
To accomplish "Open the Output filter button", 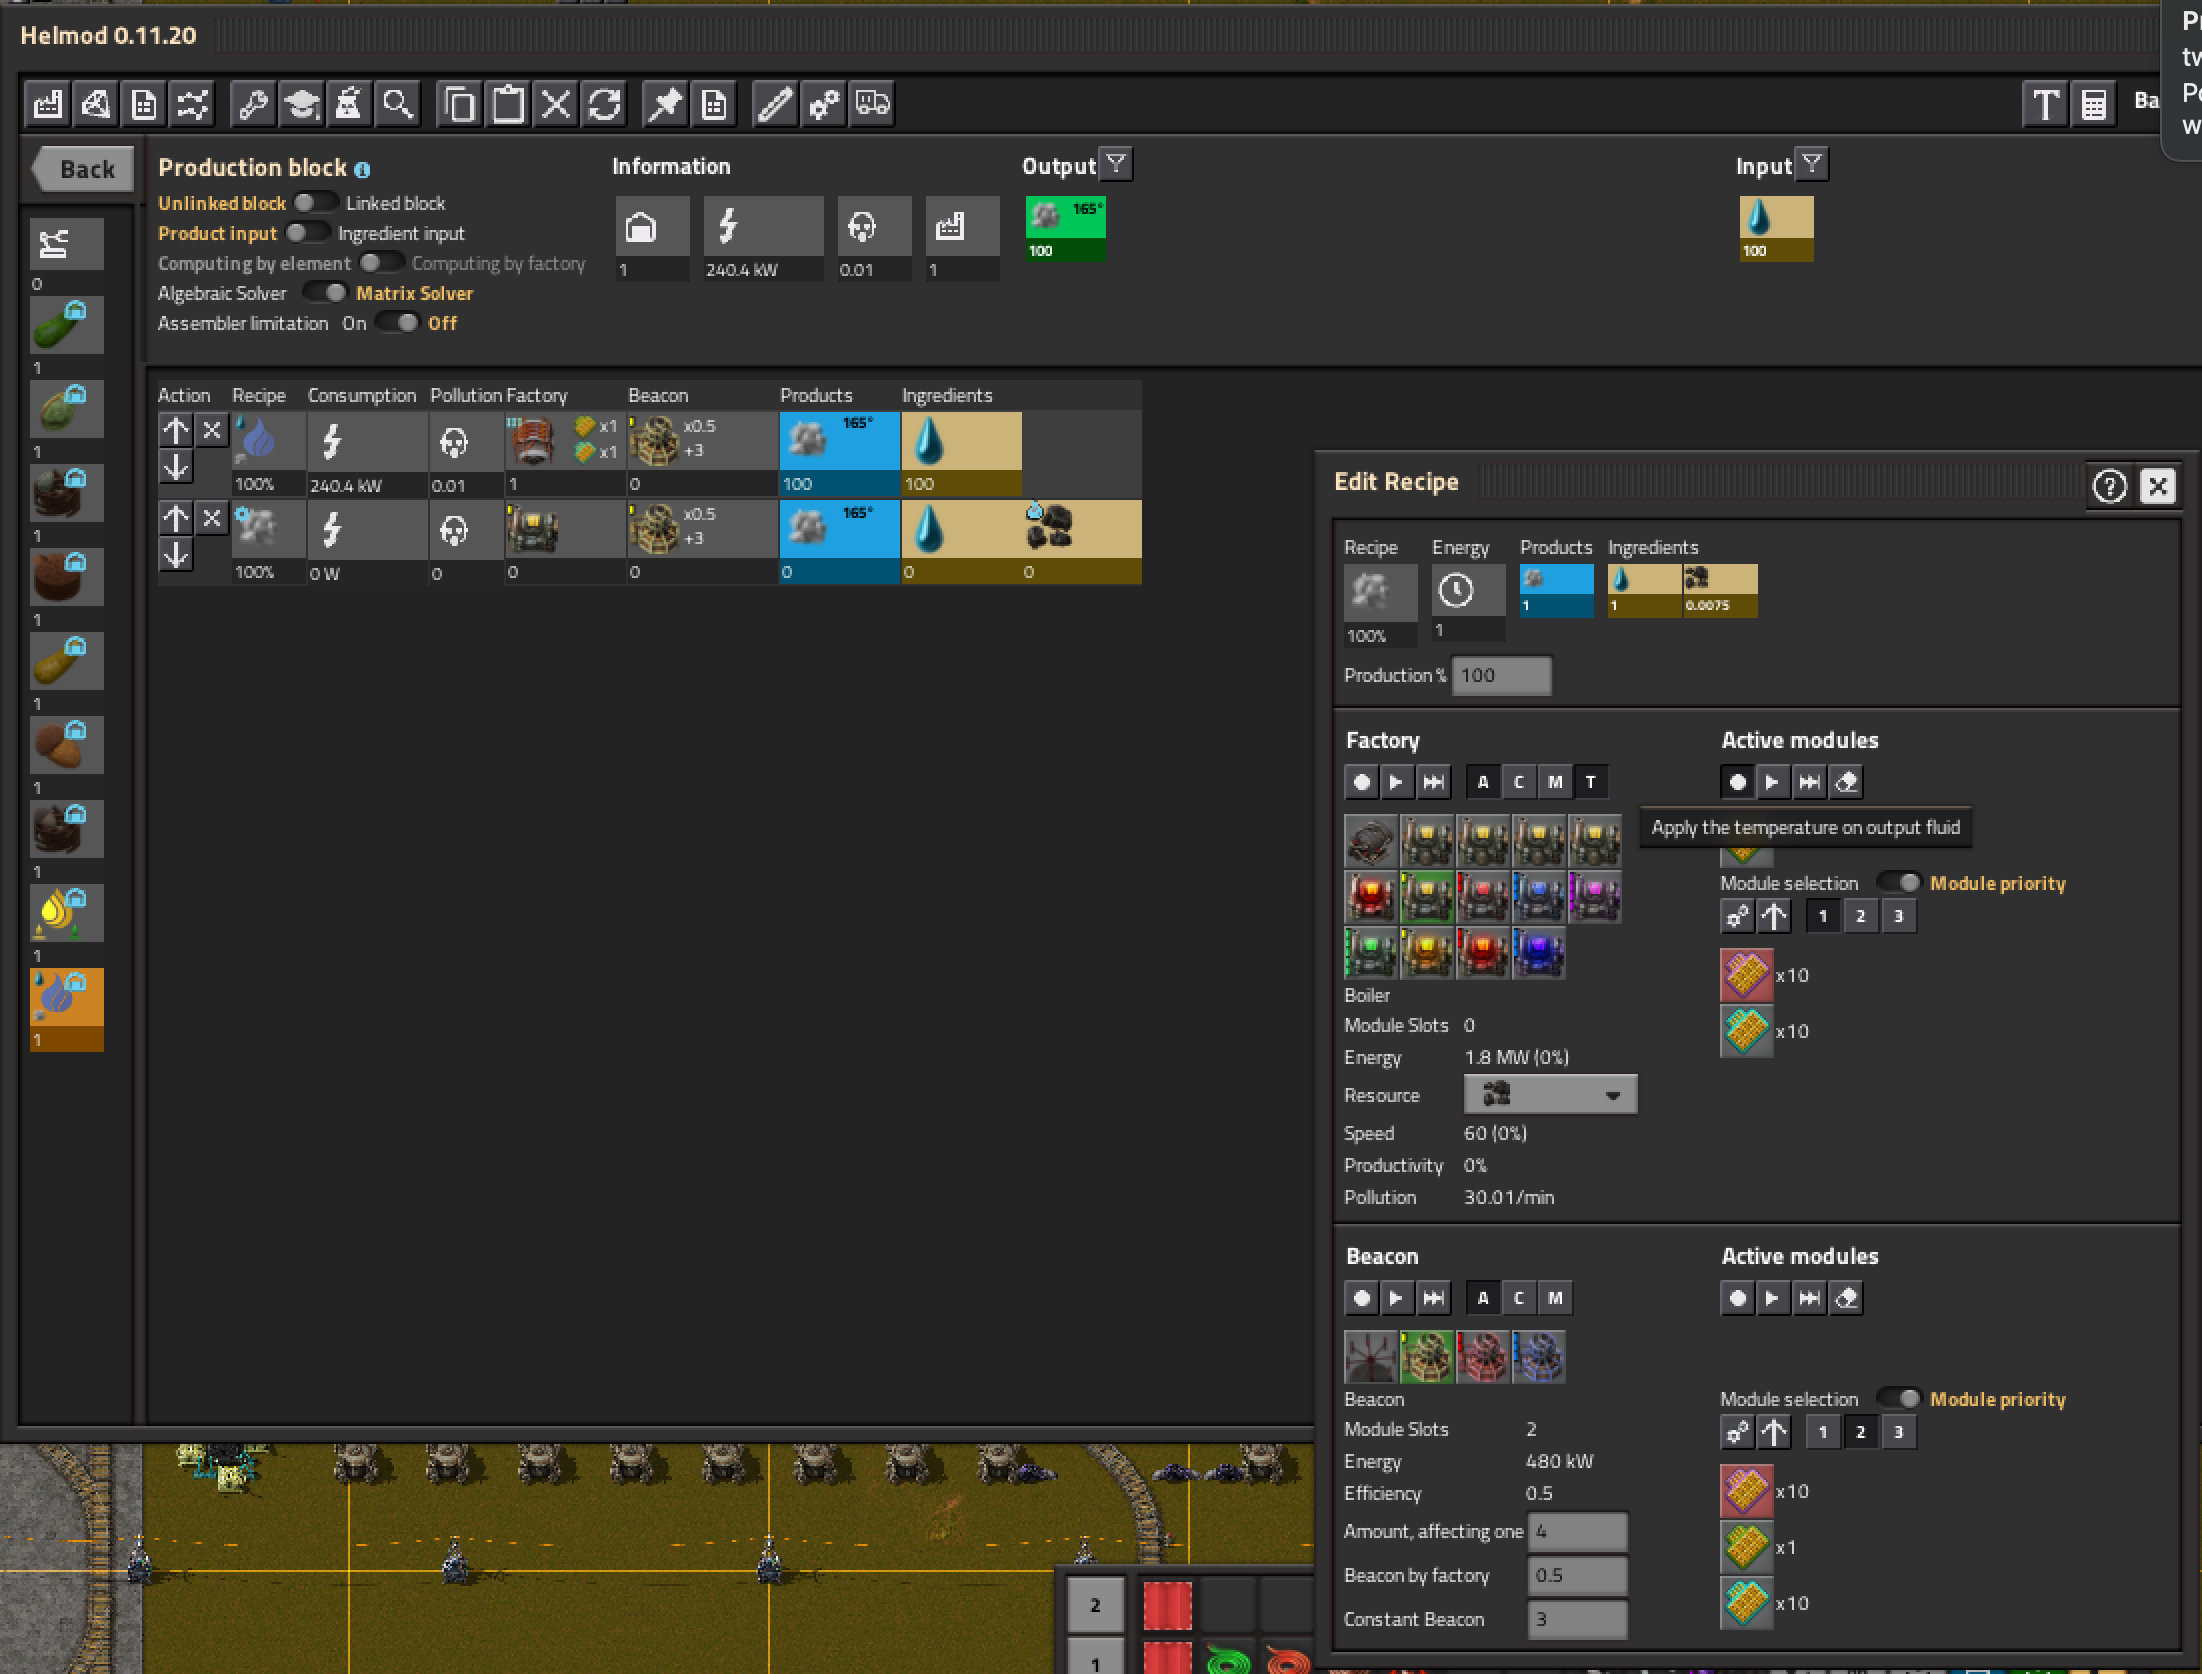I will click(x=1115, y=164).
